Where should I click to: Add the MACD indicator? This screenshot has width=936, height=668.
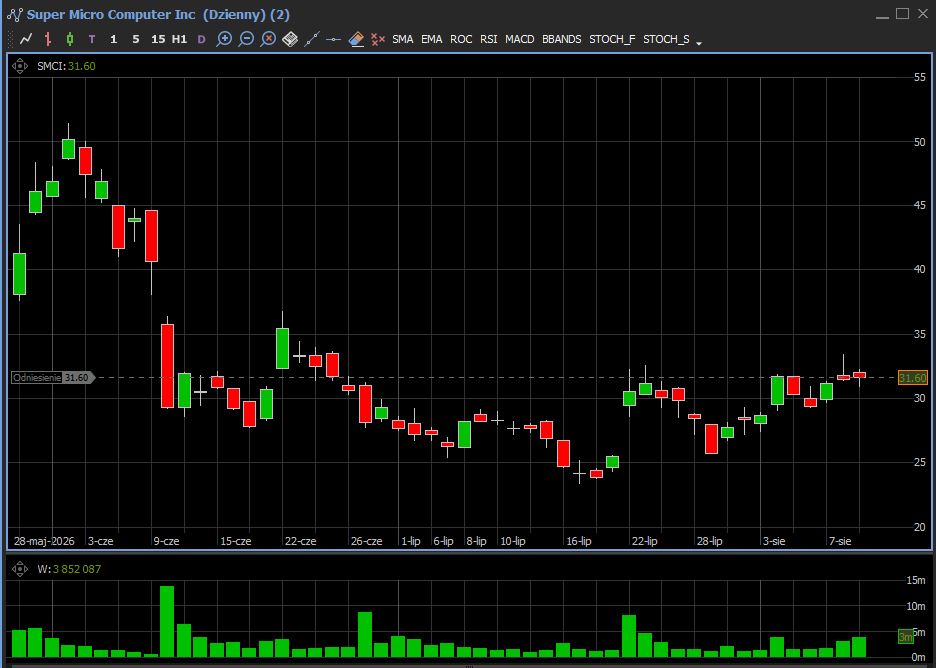pos(519,39)
